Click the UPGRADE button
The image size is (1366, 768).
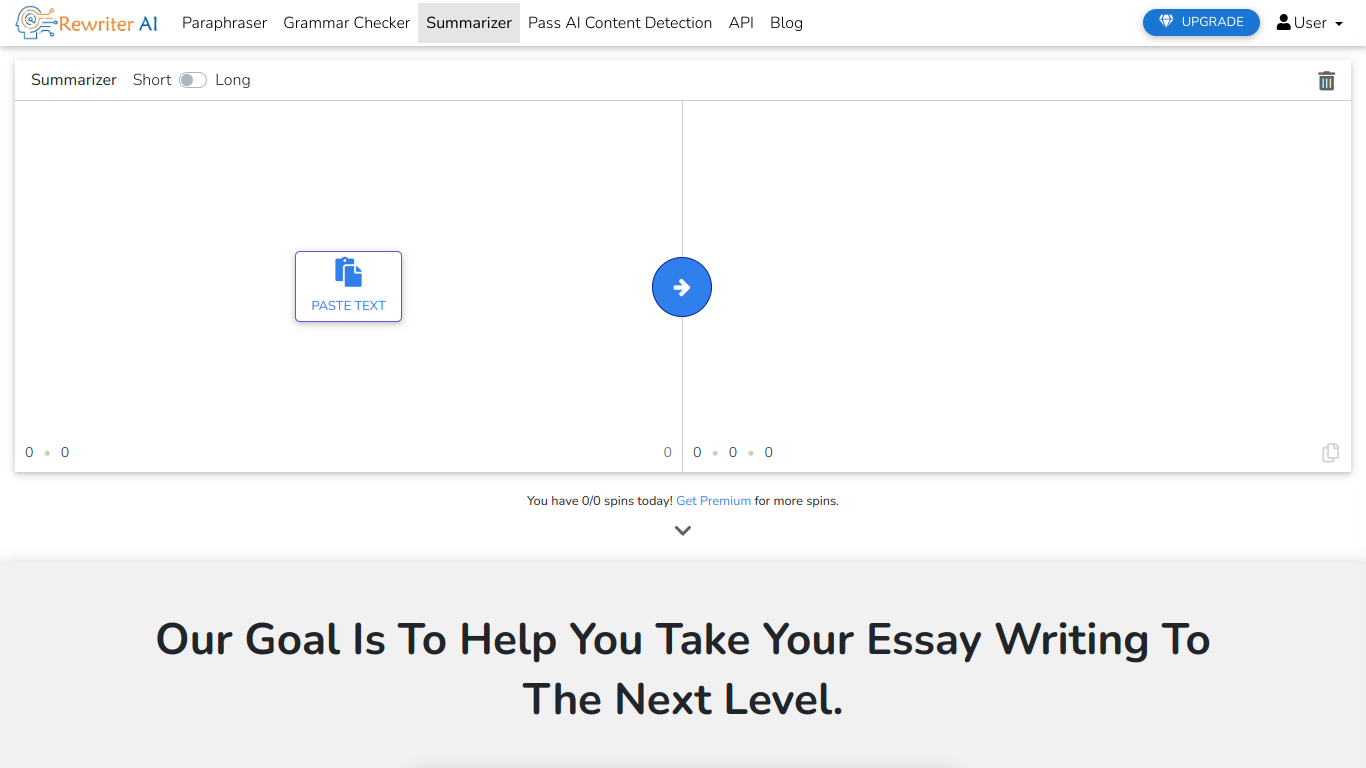pyautogui.click(x=1201, y=22)
